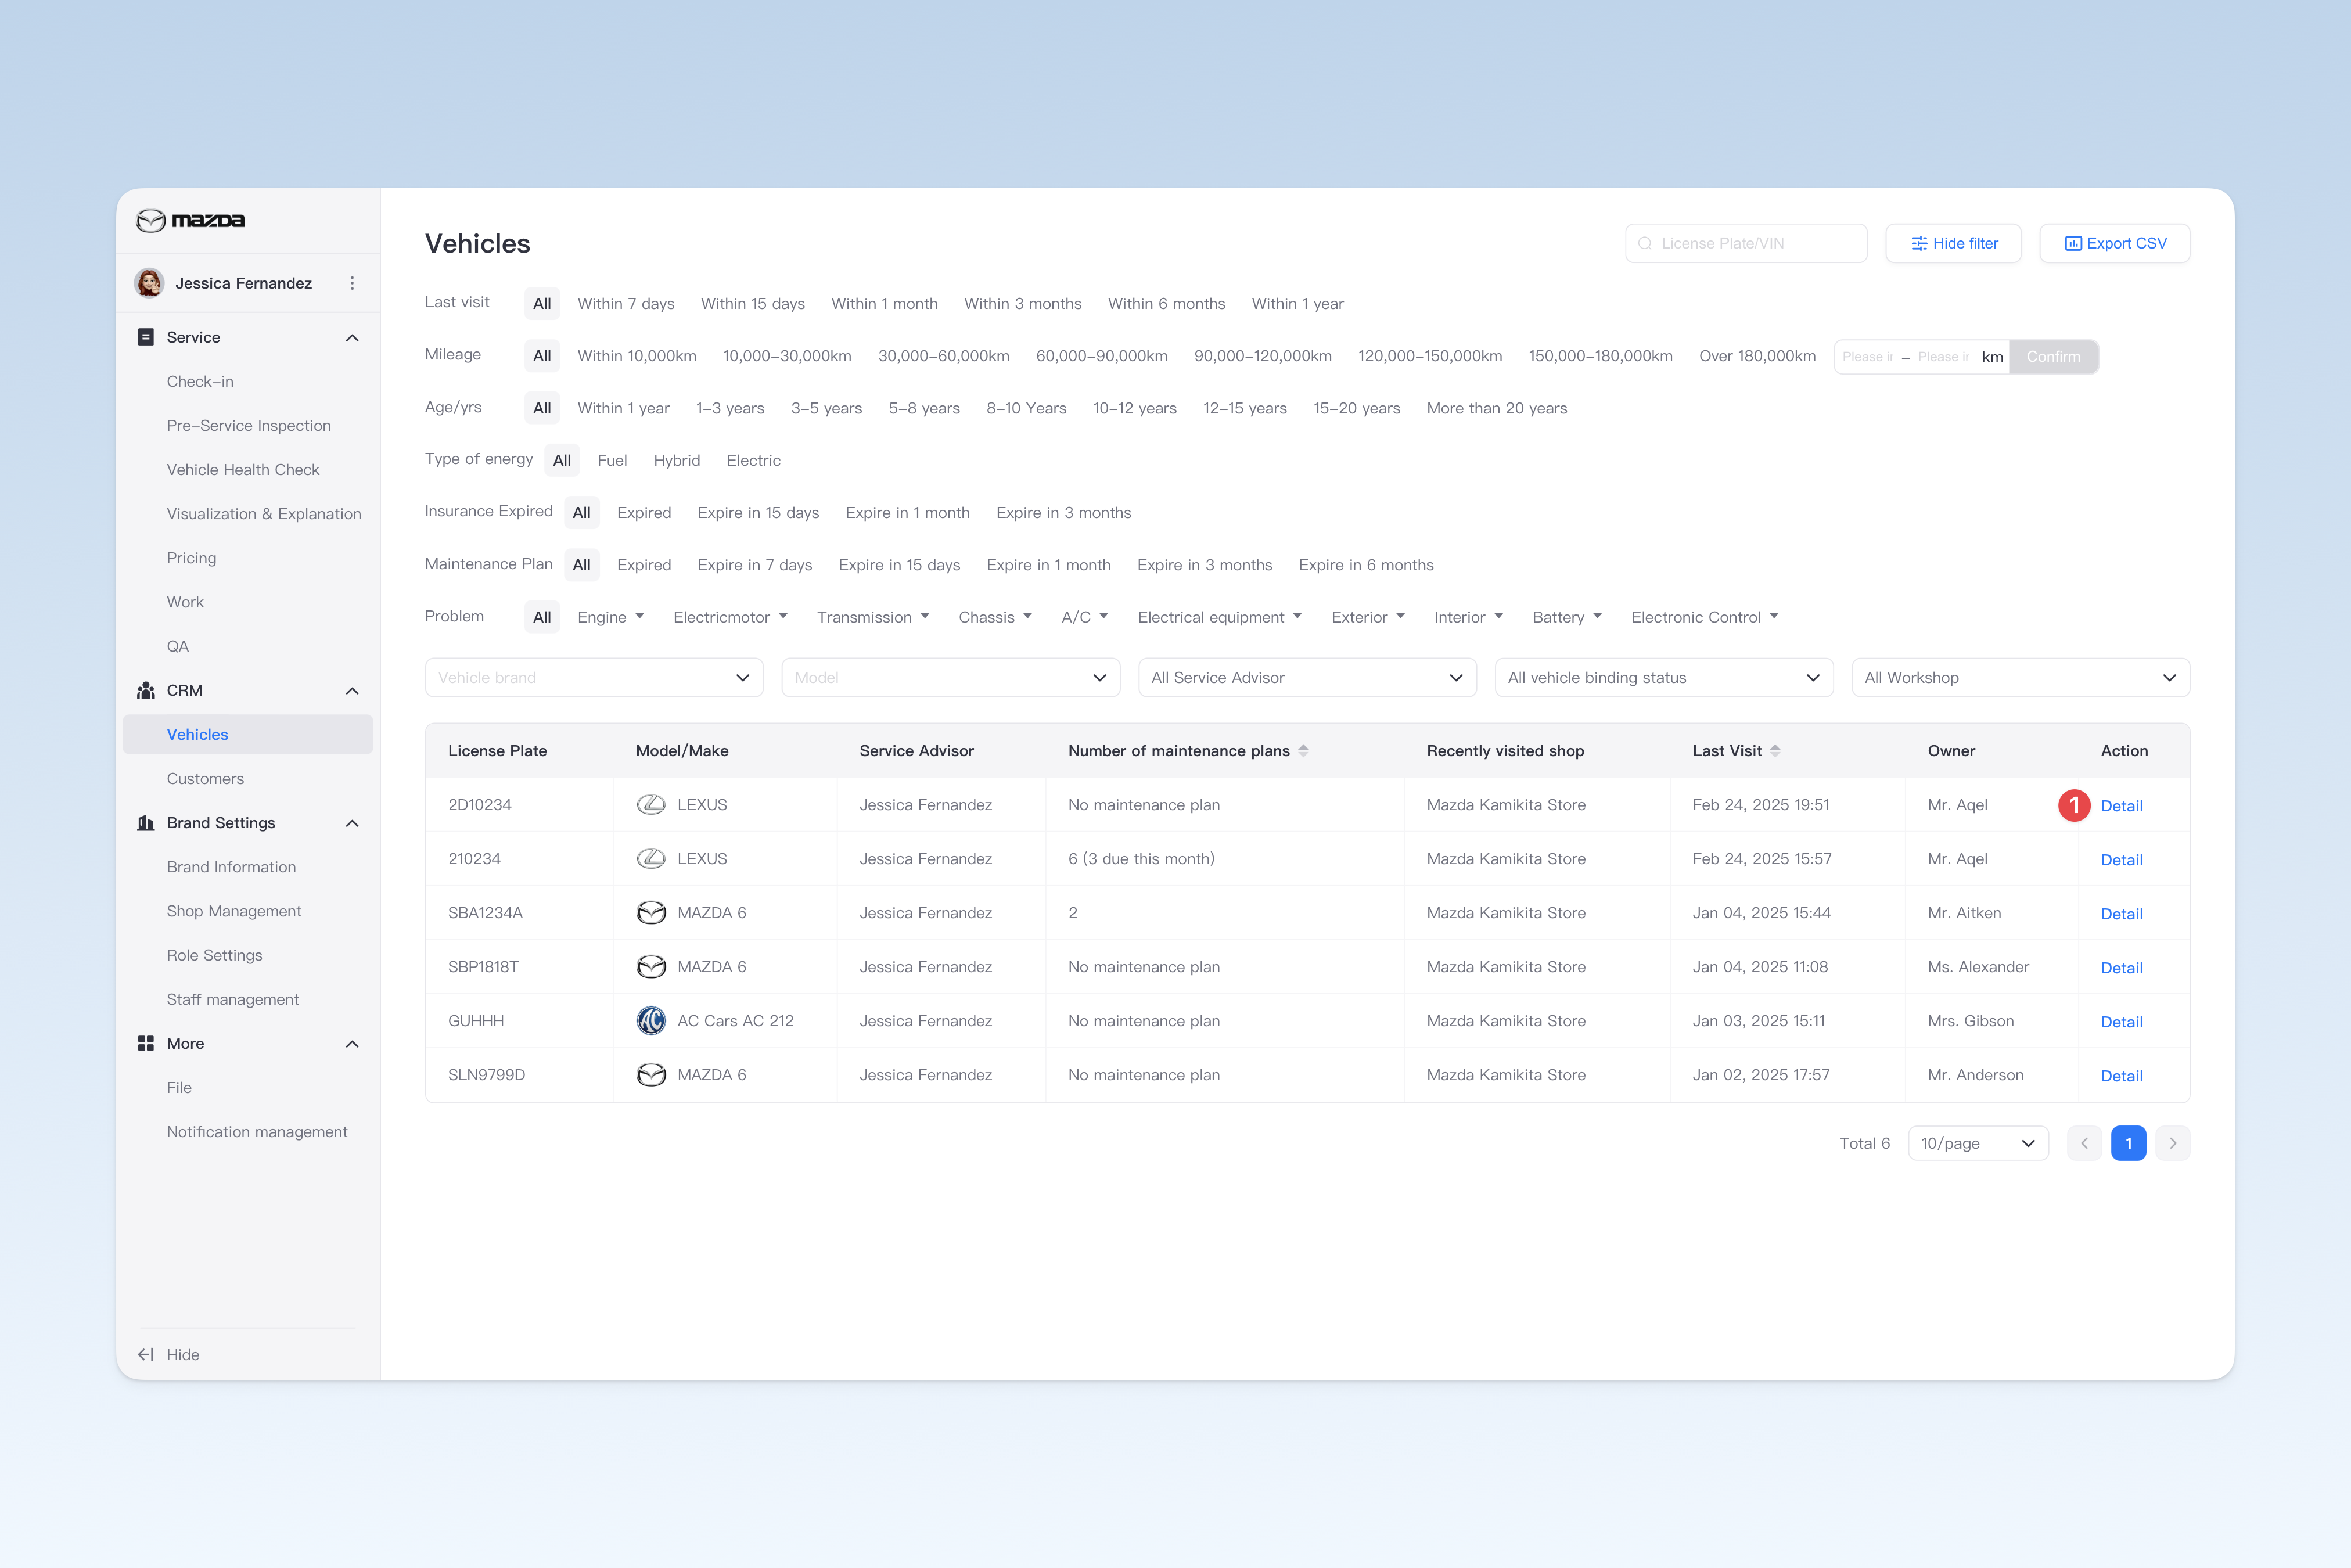Open the three-dot menu beside Jessica Fernandez
The height and width of the screenshot is (1568, 2351).
tap(352, 283)
